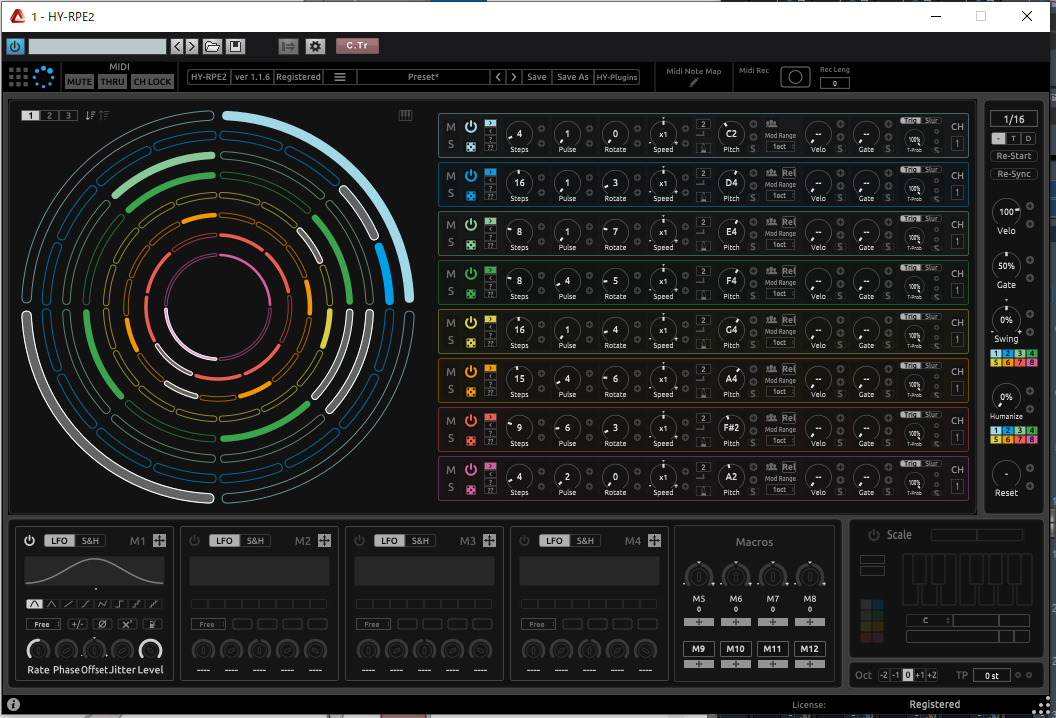This screenshot has height=718, width=1056.
Task: Open the Free sync mode dropdown in M1
Action: (44, 624)
